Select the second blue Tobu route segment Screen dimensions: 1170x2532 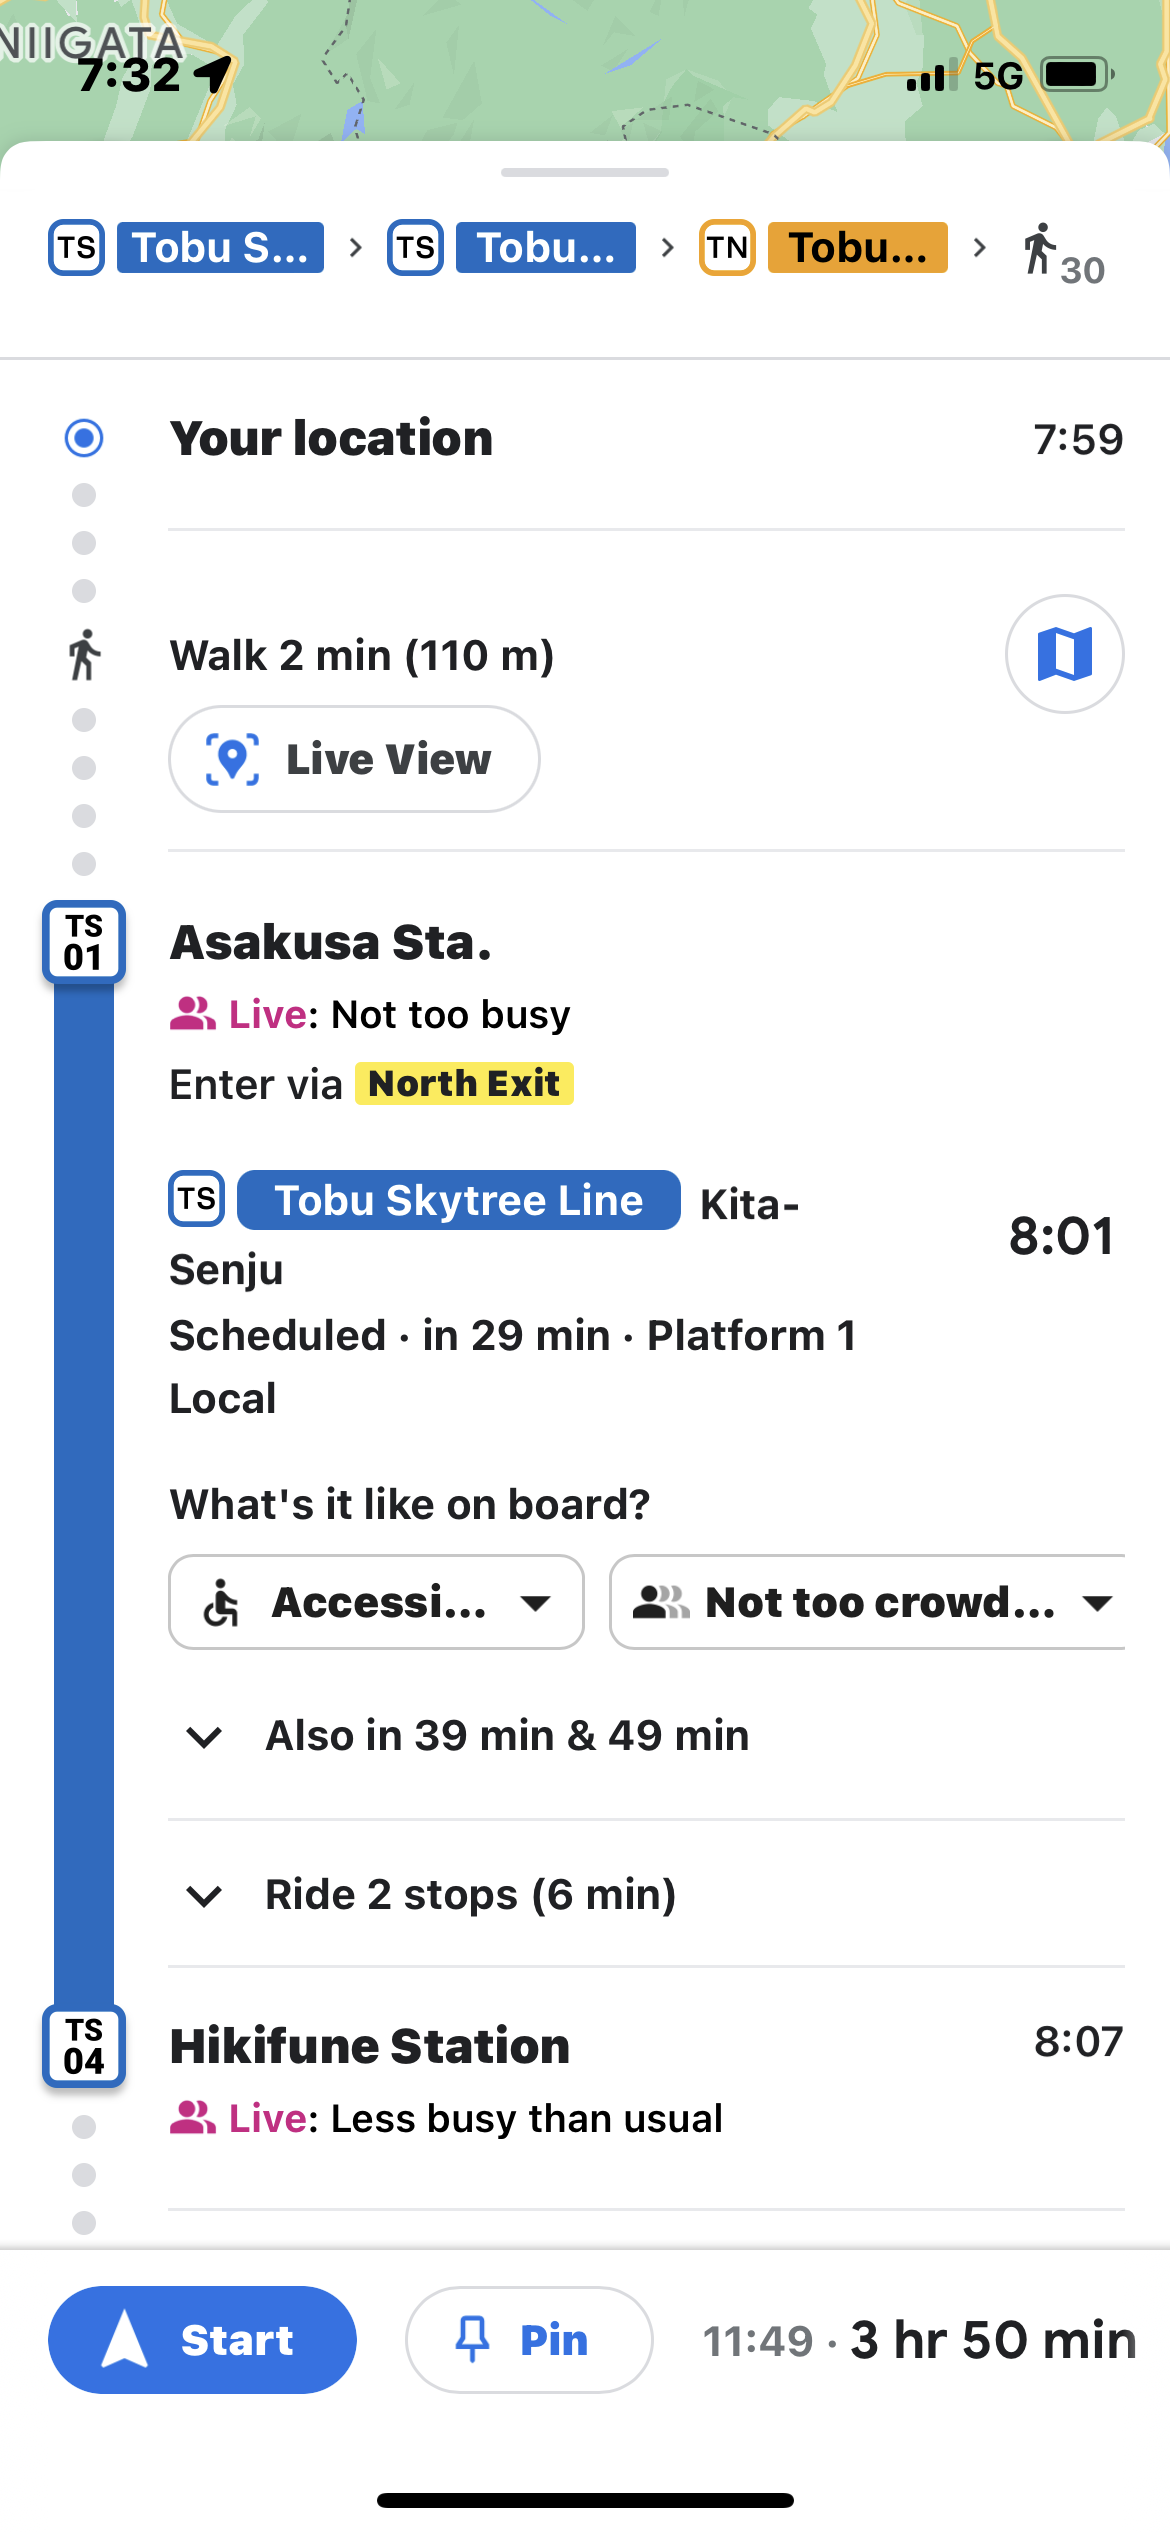[x=545, y=248]
